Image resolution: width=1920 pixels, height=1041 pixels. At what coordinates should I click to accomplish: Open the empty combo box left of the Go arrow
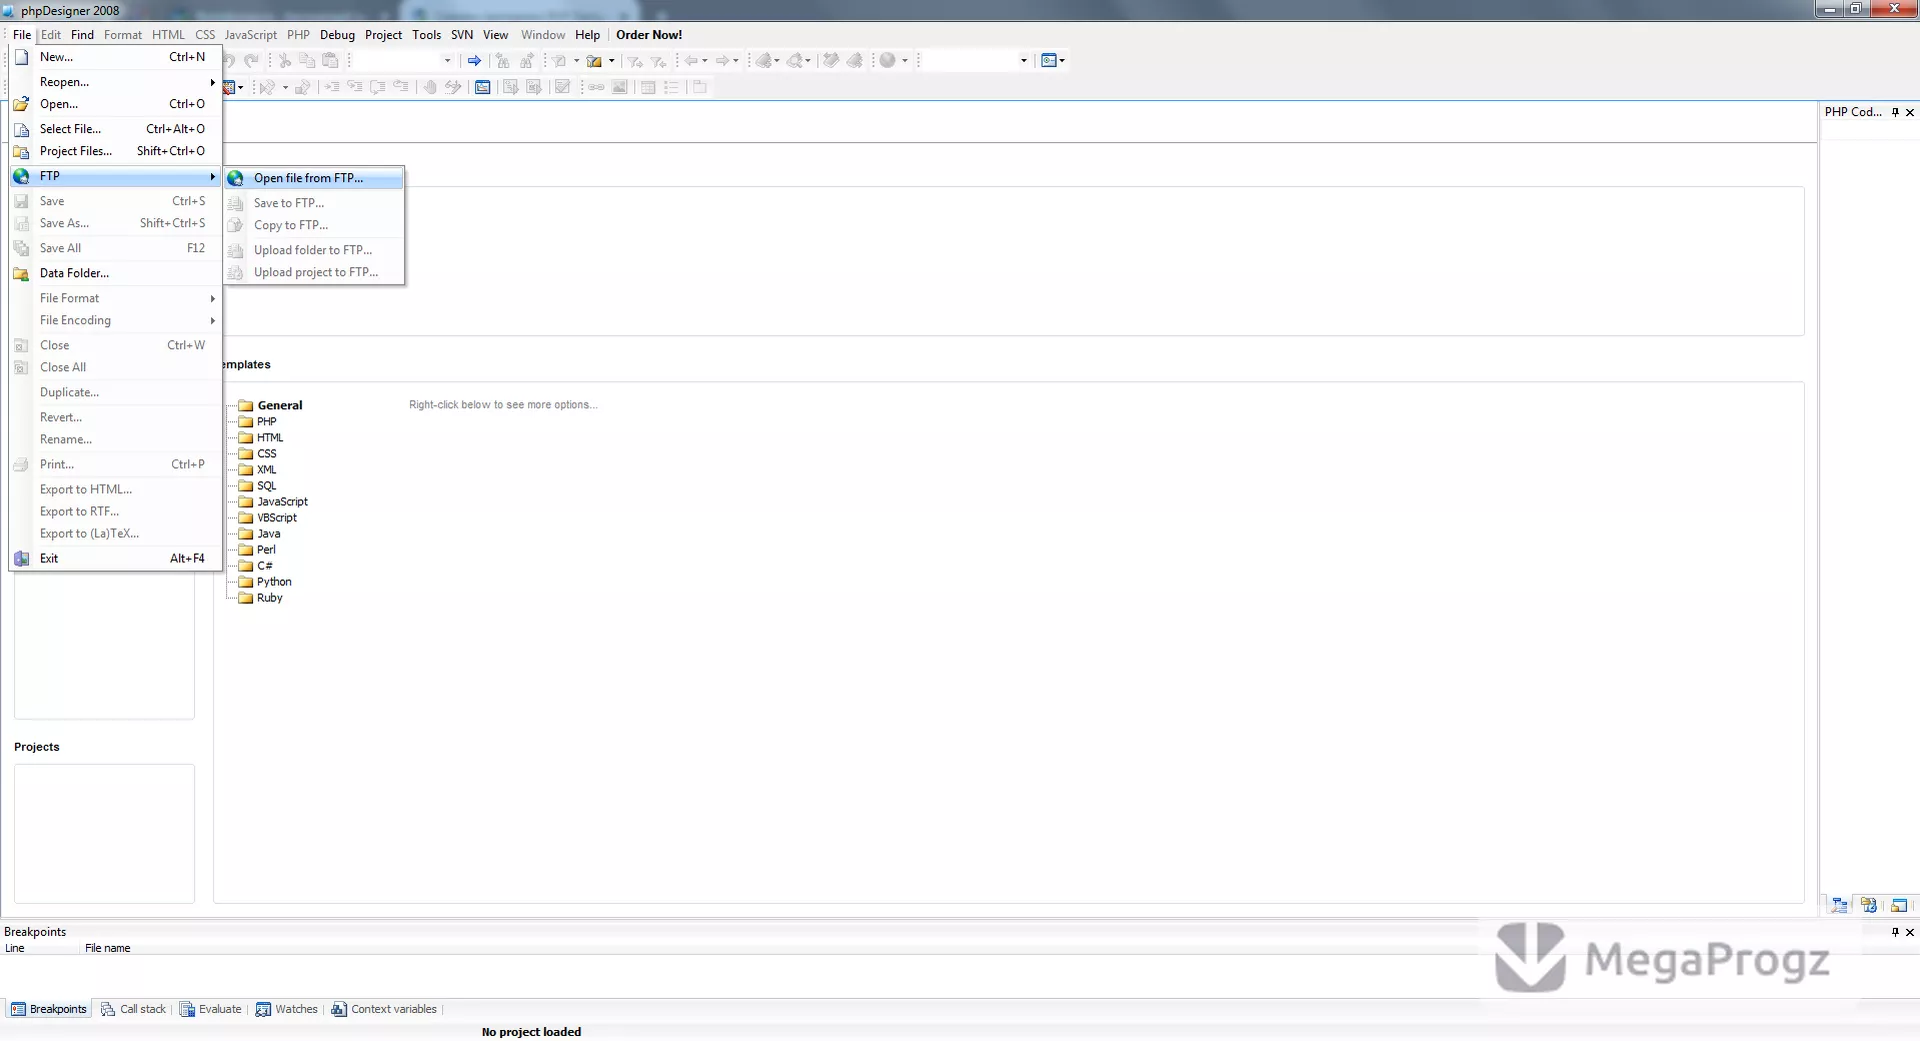click(405, 61)
